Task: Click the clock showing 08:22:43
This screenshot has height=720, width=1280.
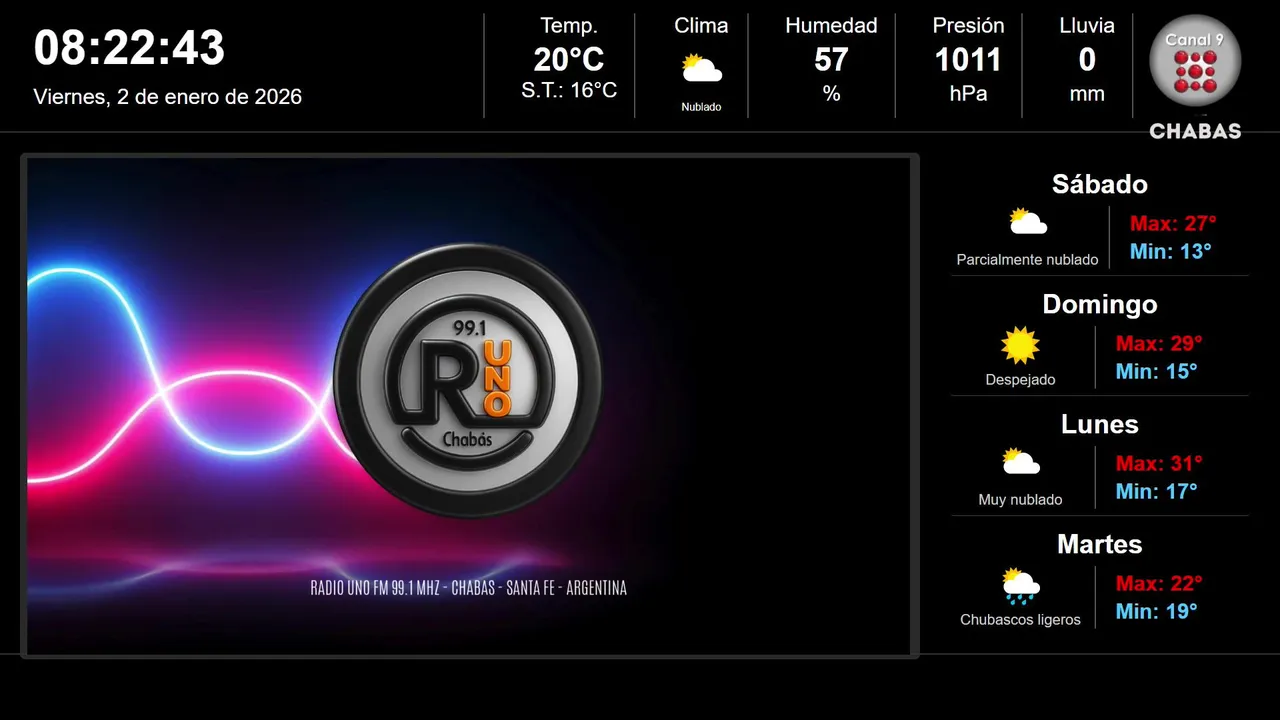Action: (x=130, y=47)
